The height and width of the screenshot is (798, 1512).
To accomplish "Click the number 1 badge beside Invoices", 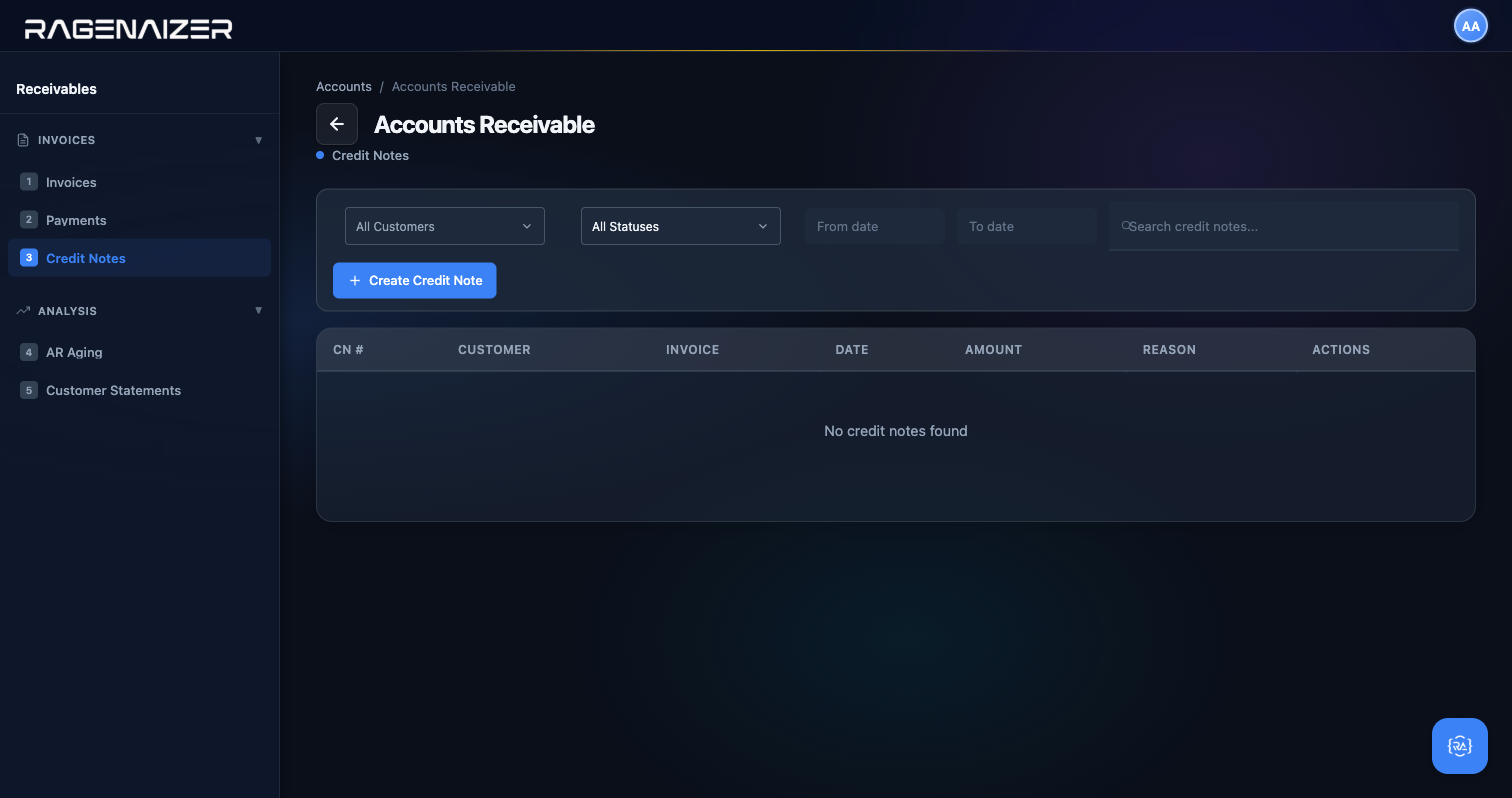I will click(29, 182).
